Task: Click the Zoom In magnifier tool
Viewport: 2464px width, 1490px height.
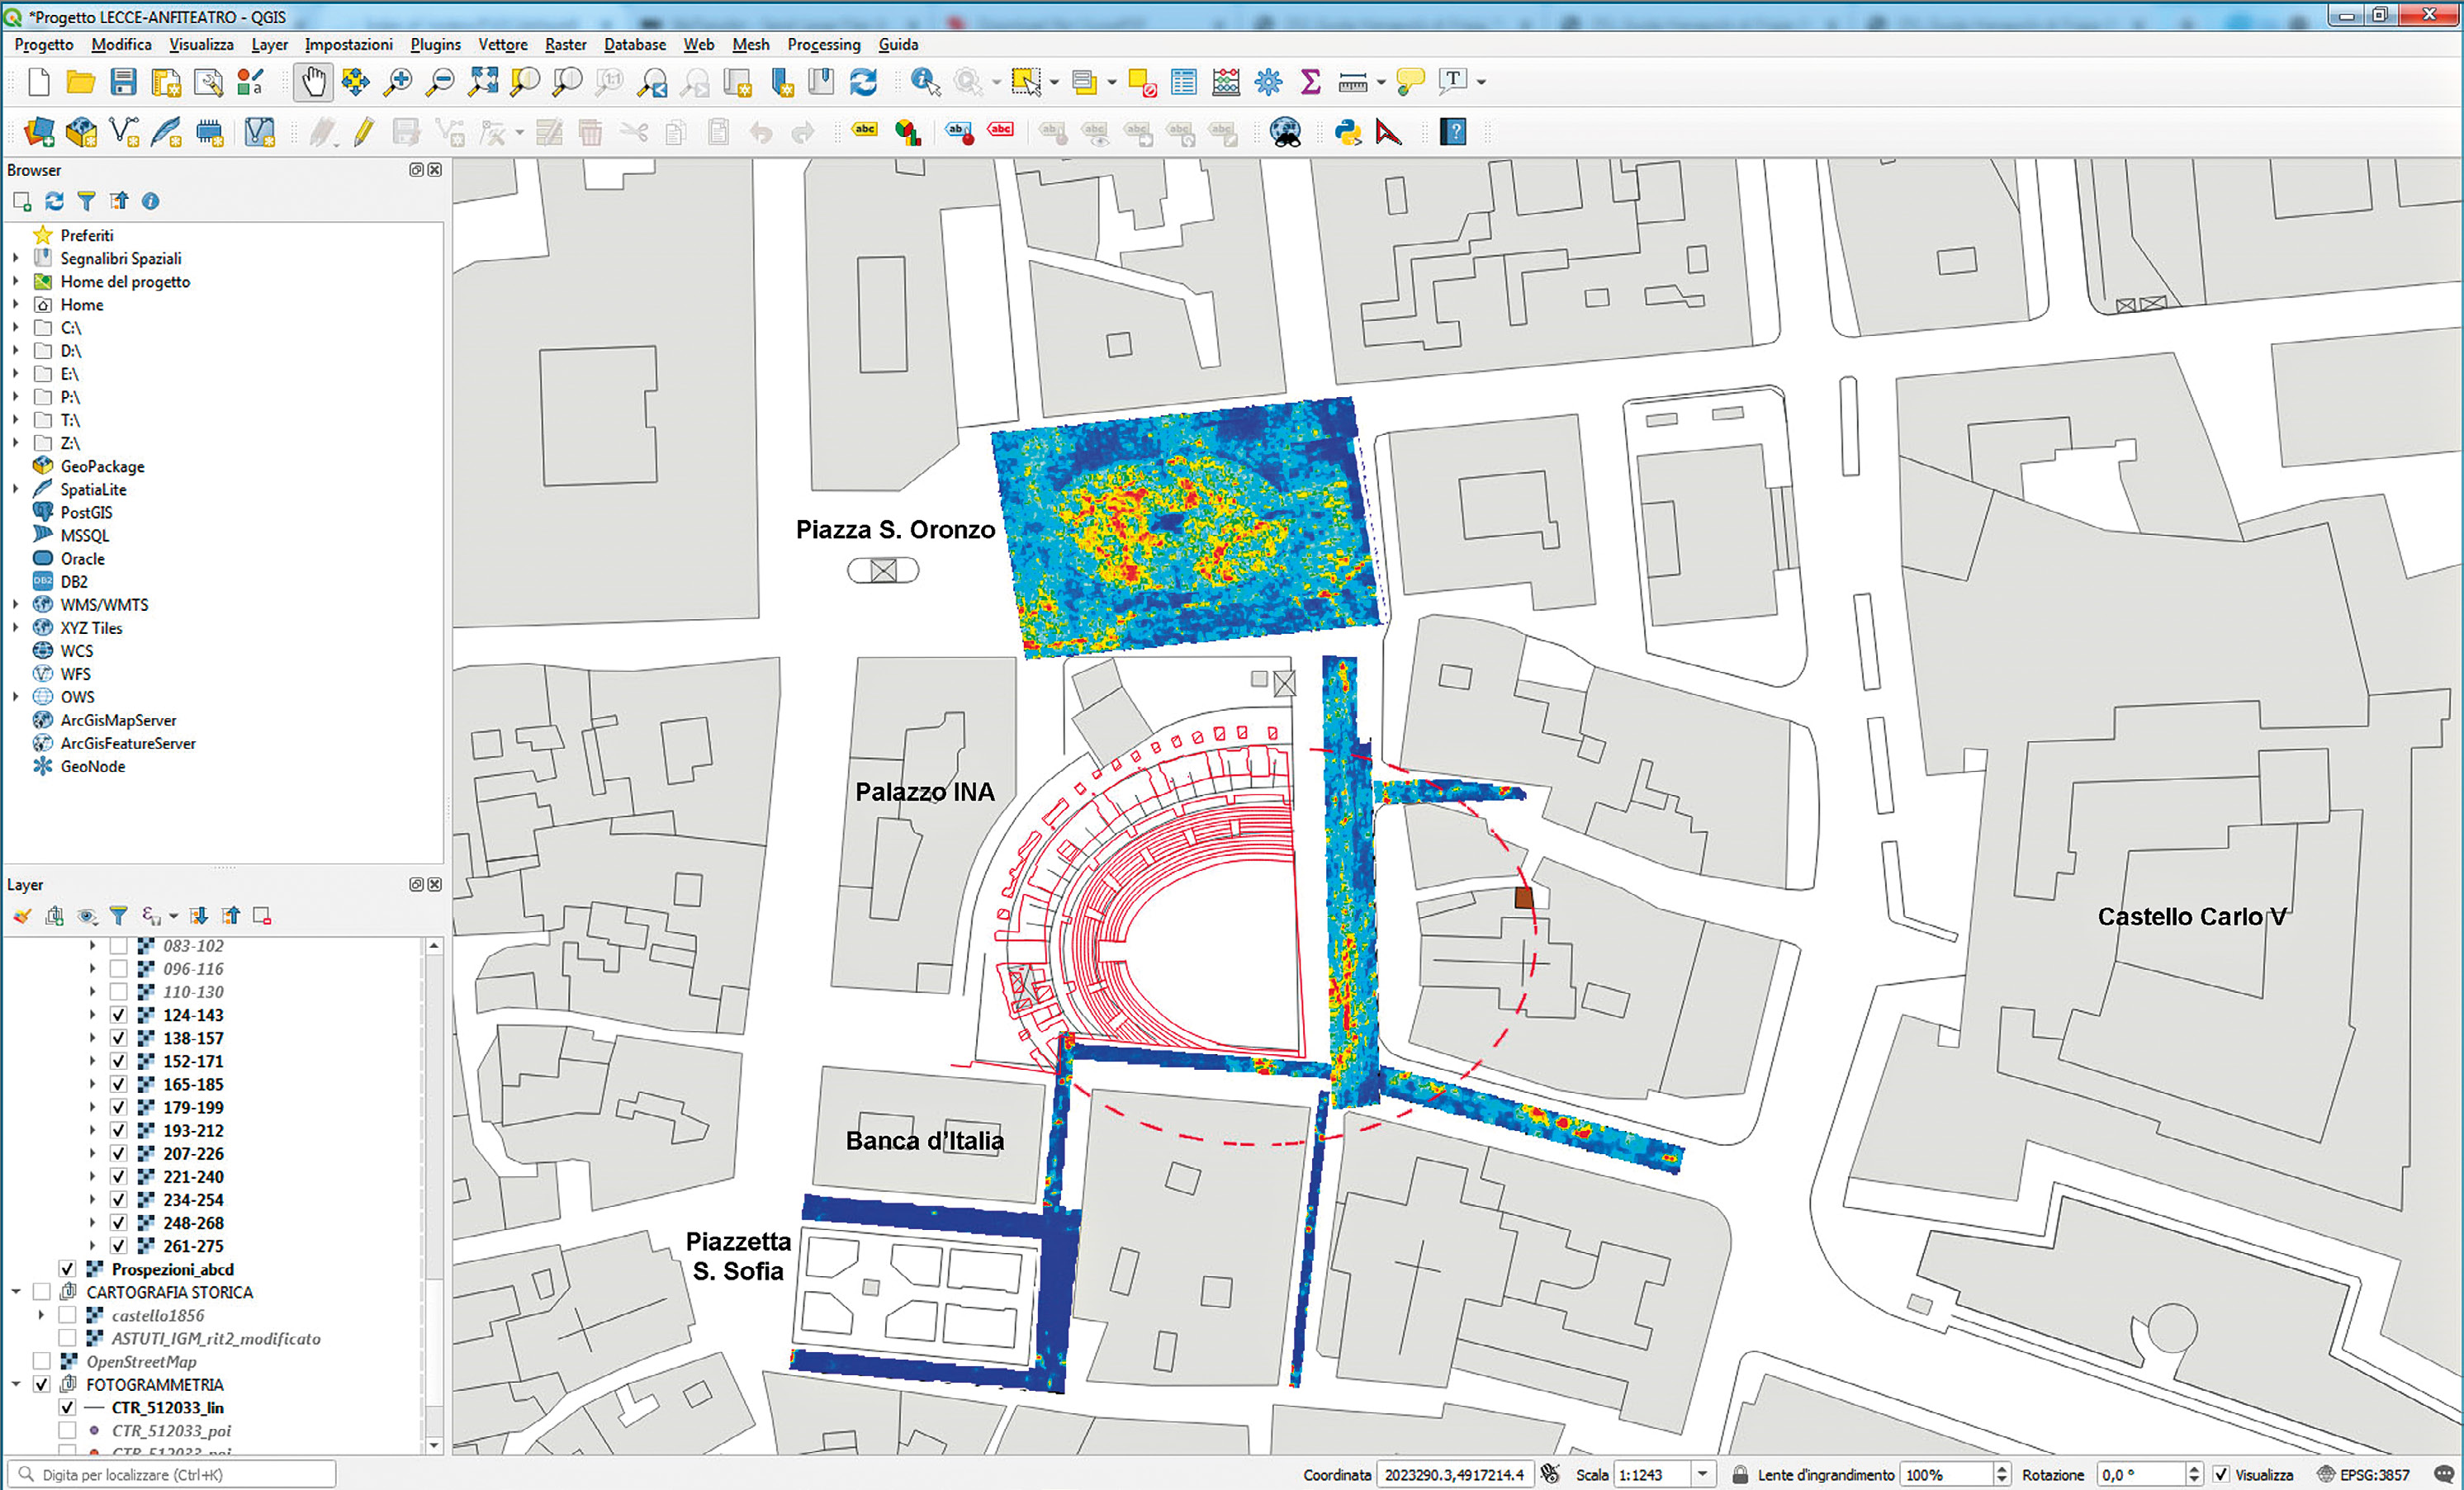Action: coord(398,82)
